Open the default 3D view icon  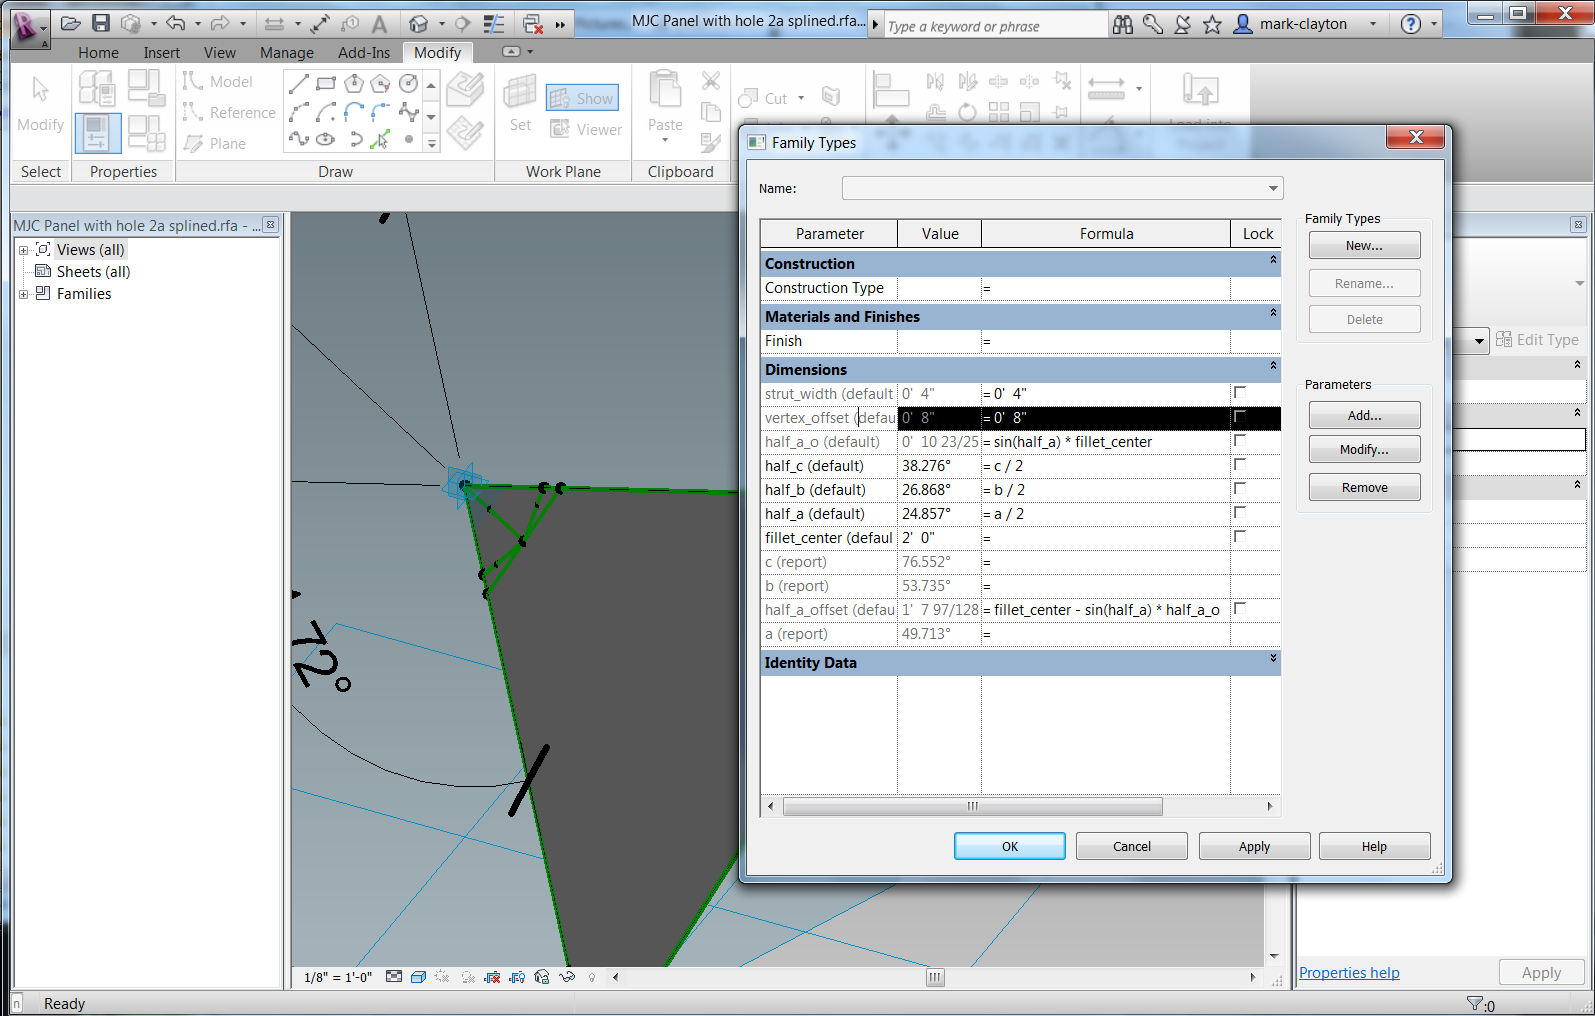(x=419, y=24)
